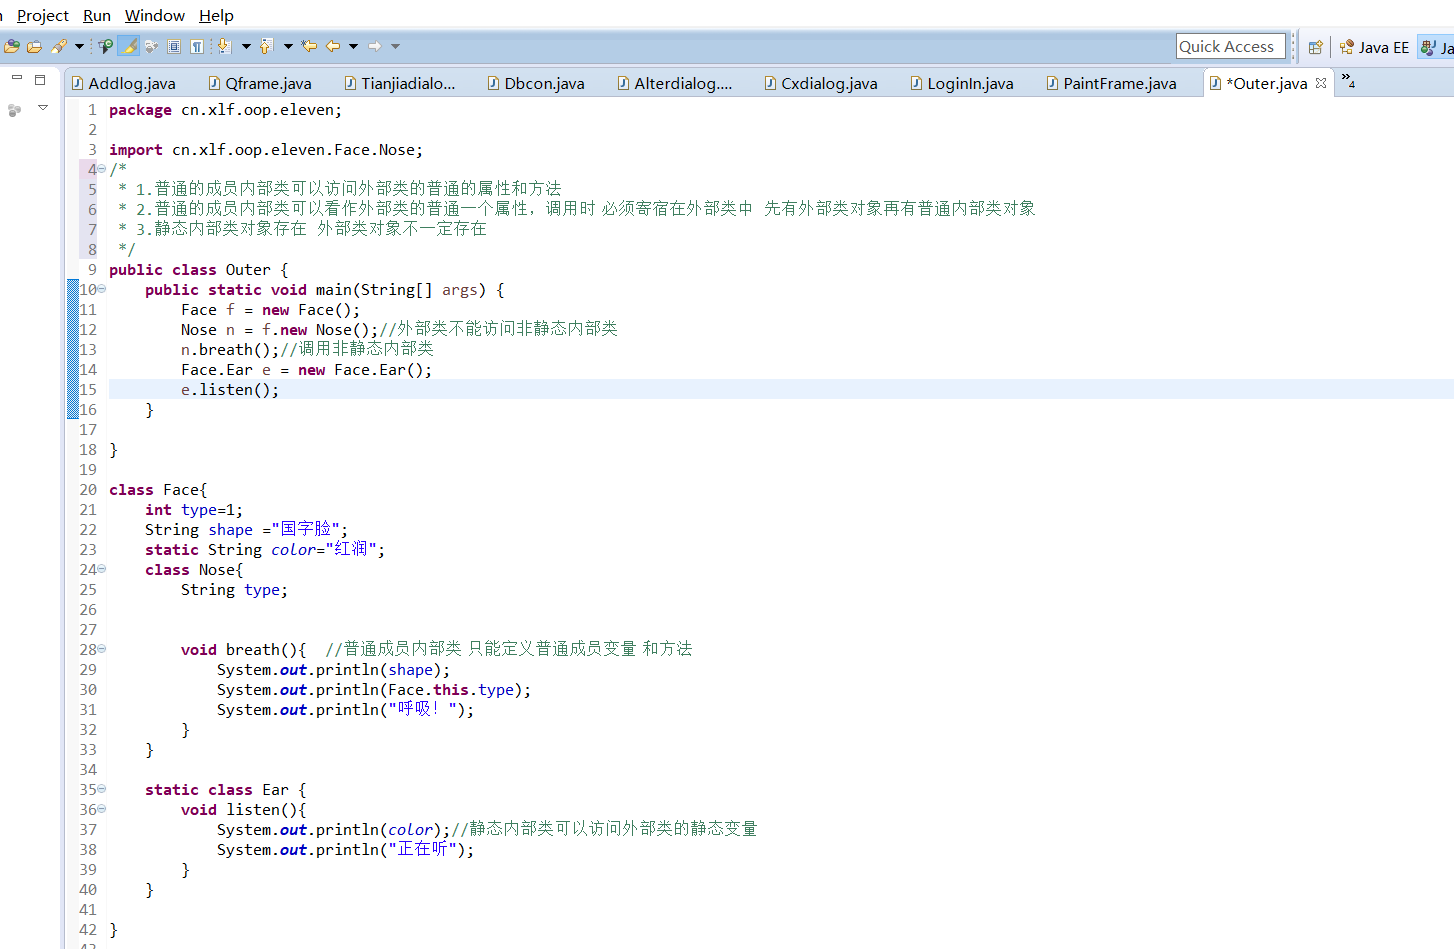Click the Last Edit Location run icon
The image size is (1454, 949).
pyautogui.click(x=105, y=46)
